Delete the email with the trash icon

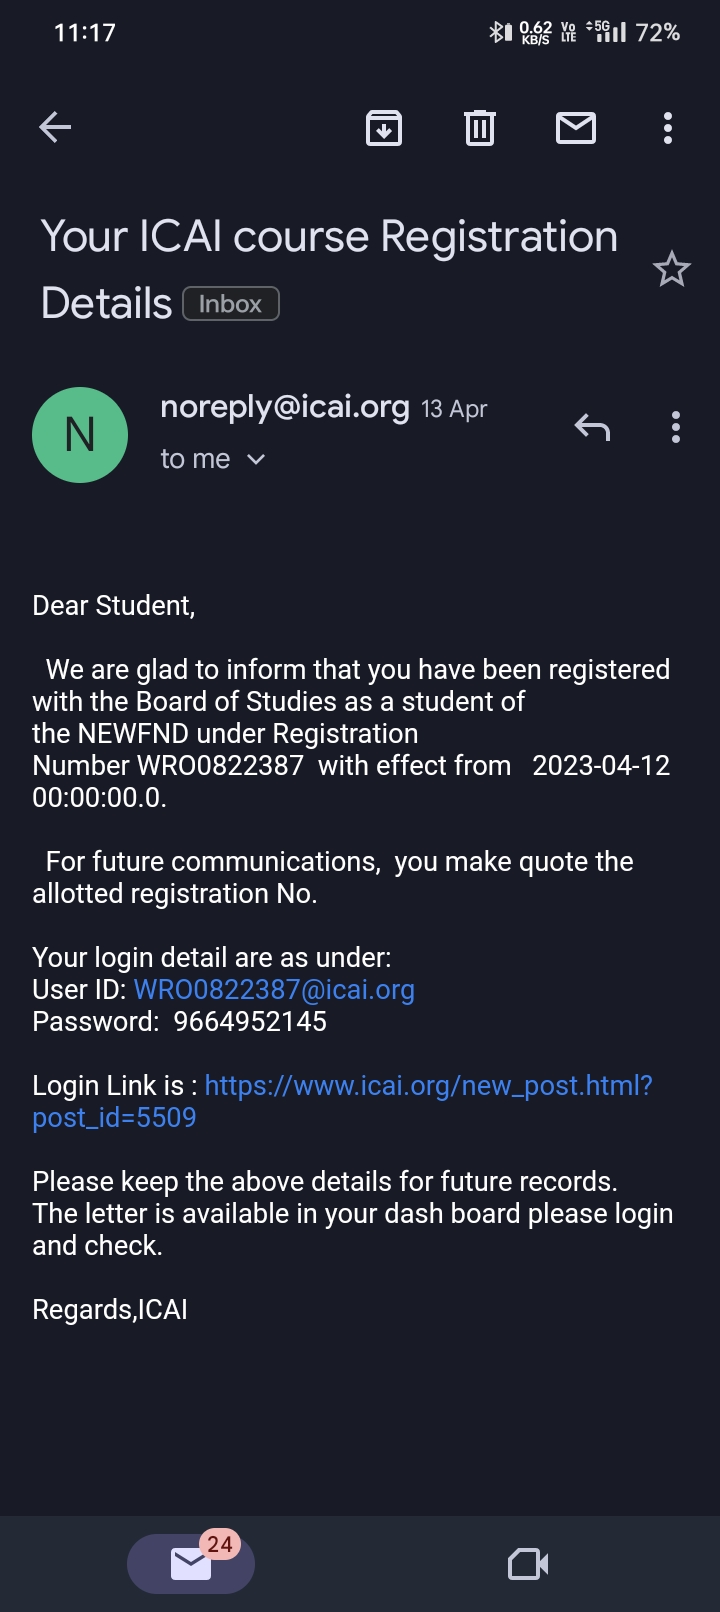point(480,128)
